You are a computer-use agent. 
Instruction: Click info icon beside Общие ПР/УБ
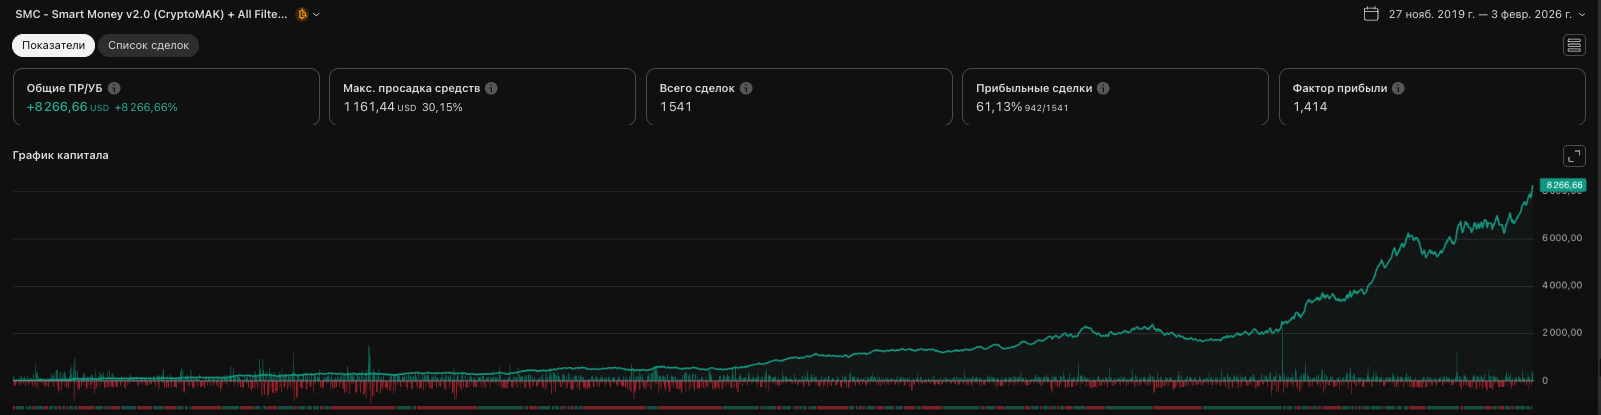pyautogui.click(x=114, y=88)
